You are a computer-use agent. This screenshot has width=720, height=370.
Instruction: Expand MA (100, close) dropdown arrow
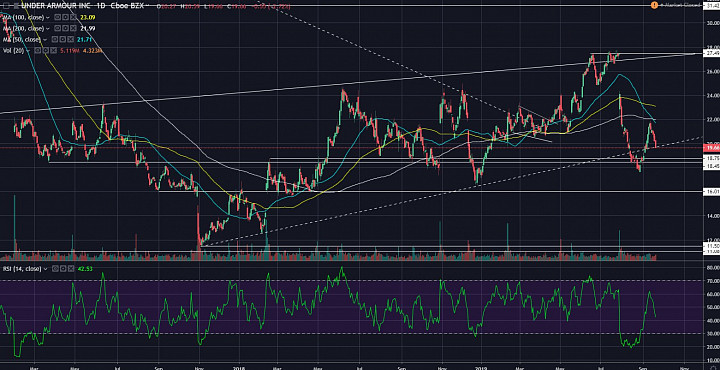48,17
